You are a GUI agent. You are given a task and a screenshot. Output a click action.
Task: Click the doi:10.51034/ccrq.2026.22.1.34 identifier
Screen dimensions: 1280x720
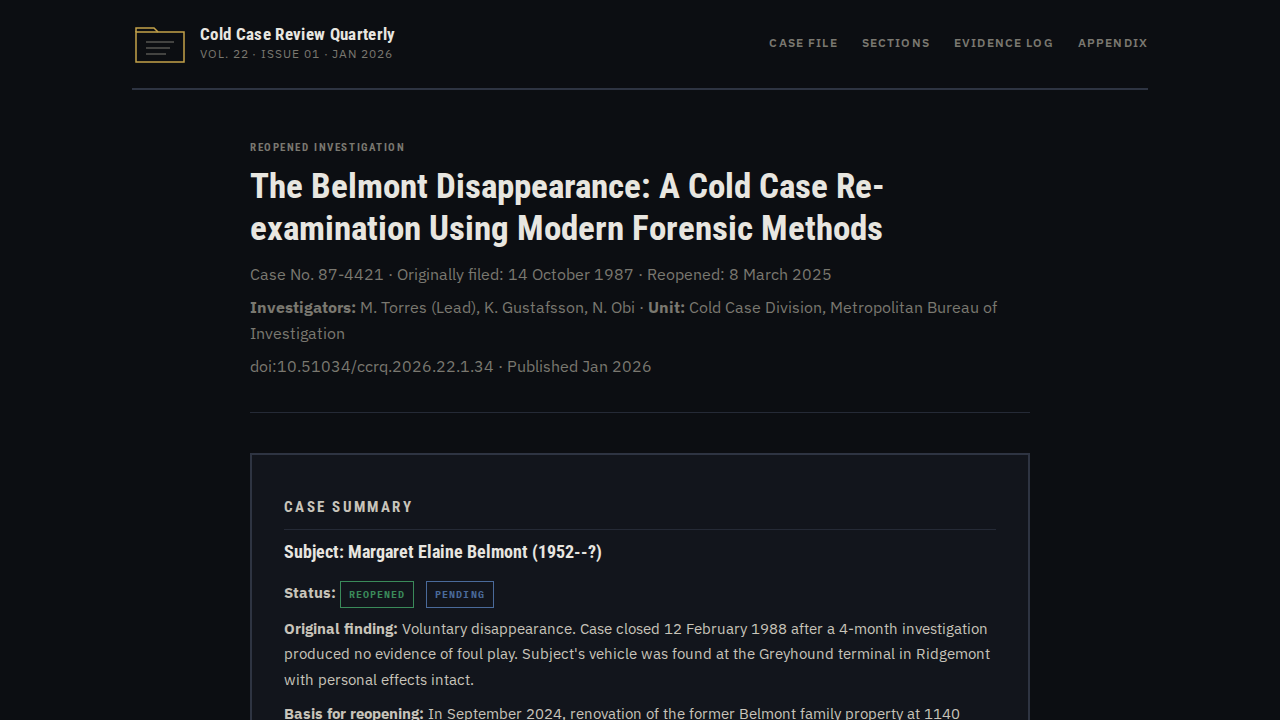(372, 366)
